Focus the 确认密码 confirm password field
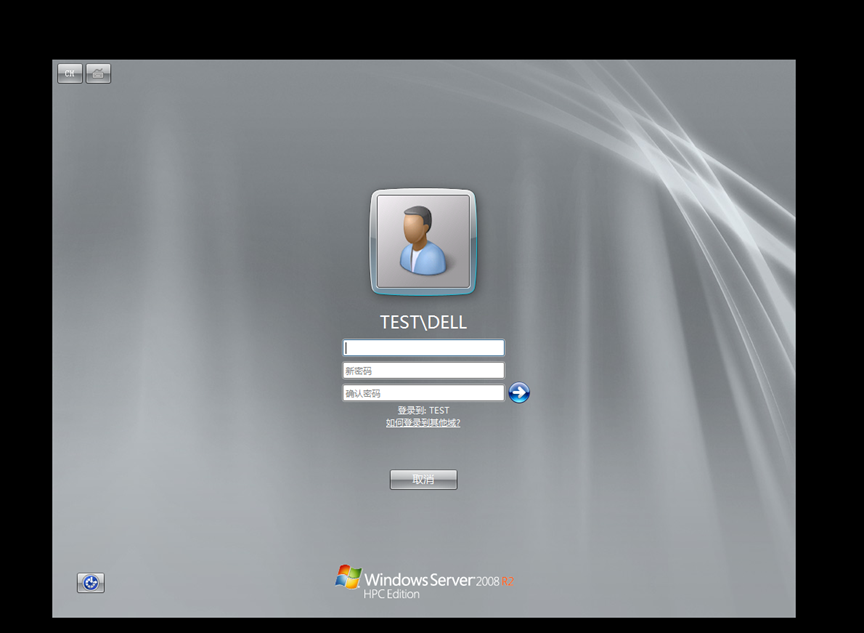 [x=423, y=392]
